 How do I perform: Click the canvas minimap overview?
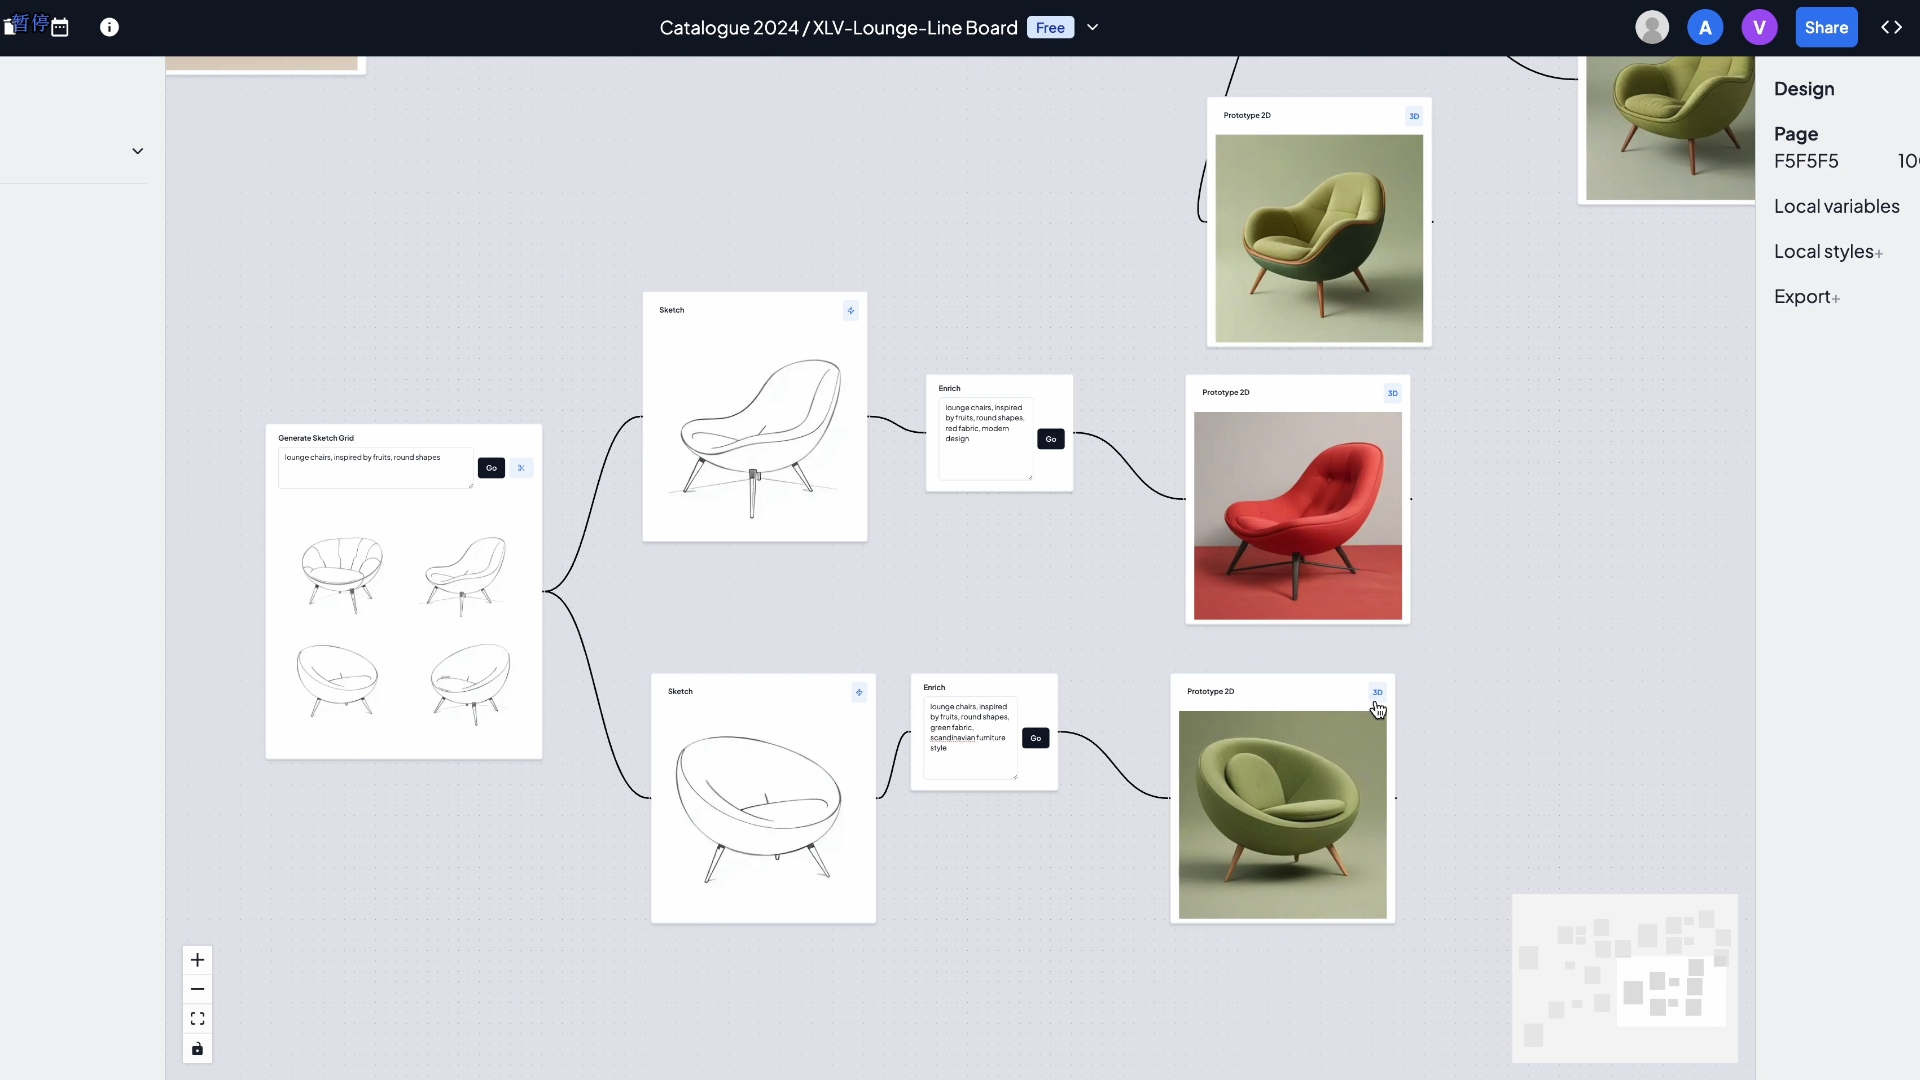click(x=1624, y=978)
